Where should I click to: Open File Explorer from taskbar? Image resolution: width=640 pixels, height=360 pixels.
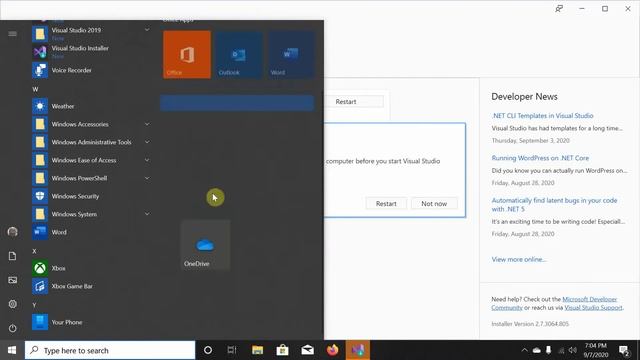[257, 350]
